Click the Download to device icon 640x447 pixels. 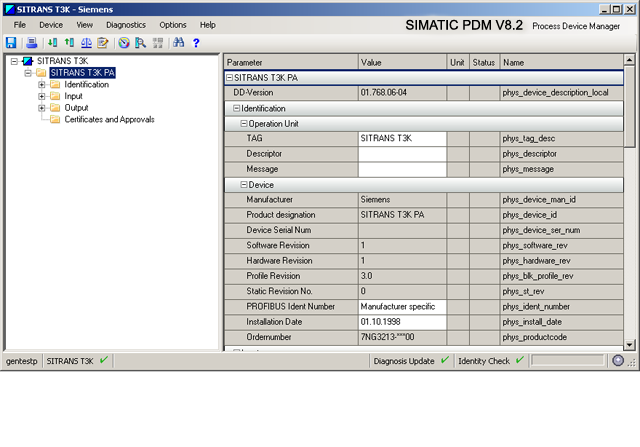[53, 43]
